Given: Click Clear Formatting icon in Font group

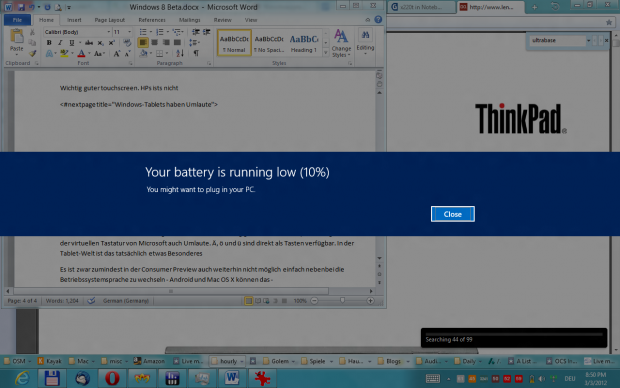Looking at the screenshot, I should (127, 43).
